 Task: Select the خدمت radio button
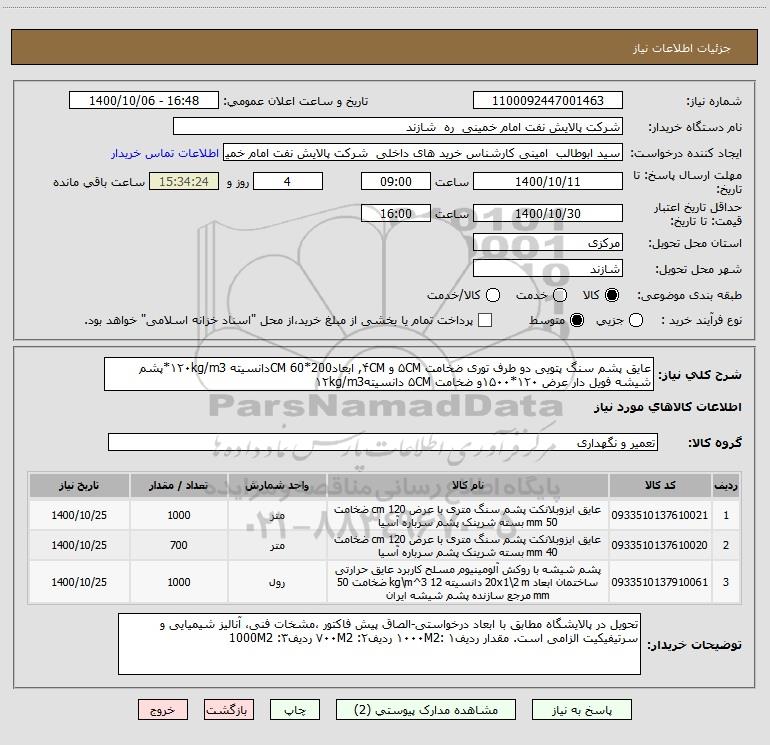click(x=560, y=295)
